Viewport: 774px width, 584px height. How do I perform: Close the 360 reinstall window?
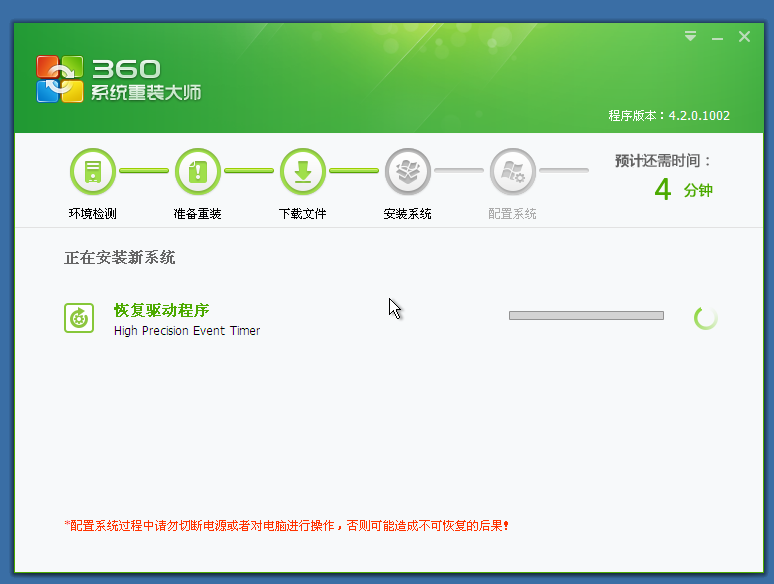coord(744,37)
